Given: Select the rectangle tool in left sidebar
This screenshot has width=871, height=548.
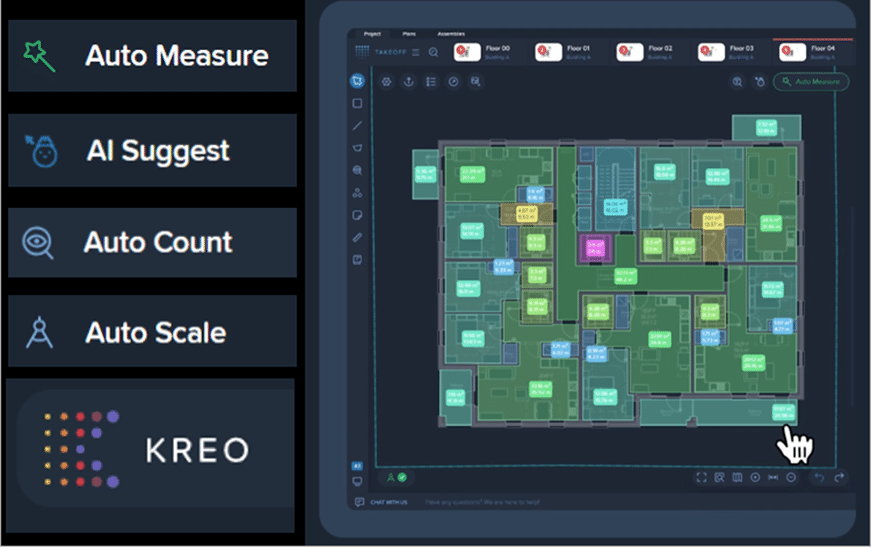Looking at the screenshot, I should click(357, 103).
